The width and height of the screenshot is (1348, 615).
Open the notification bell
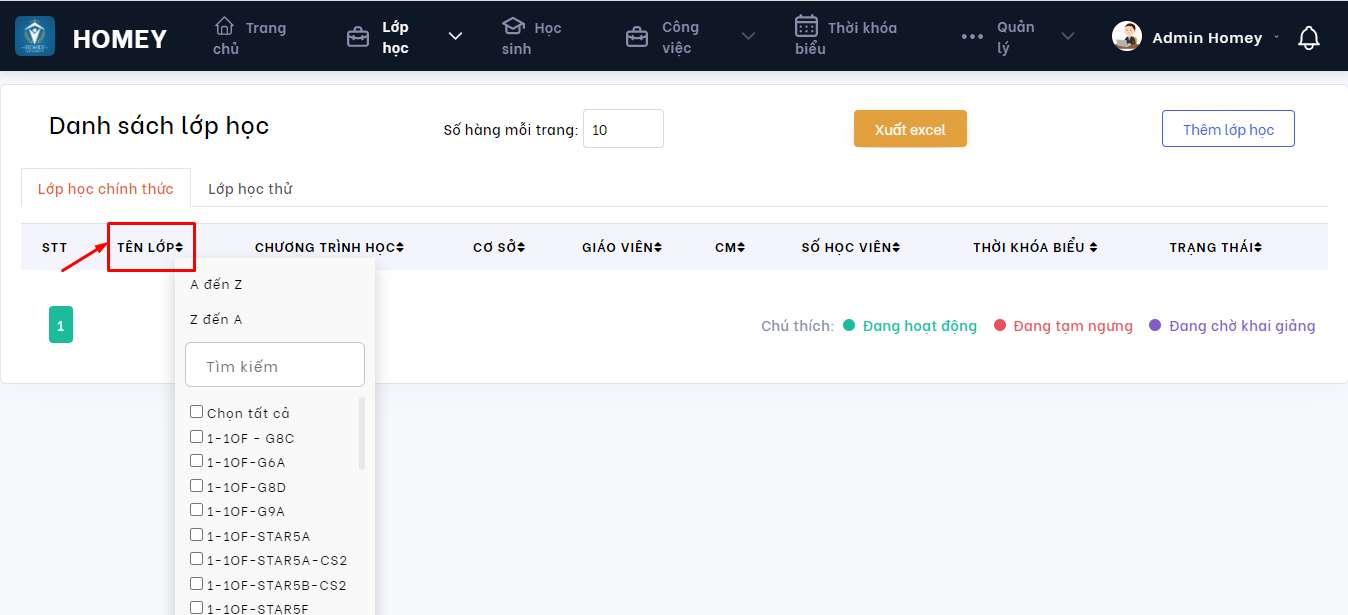click(x=1308, y=38)
